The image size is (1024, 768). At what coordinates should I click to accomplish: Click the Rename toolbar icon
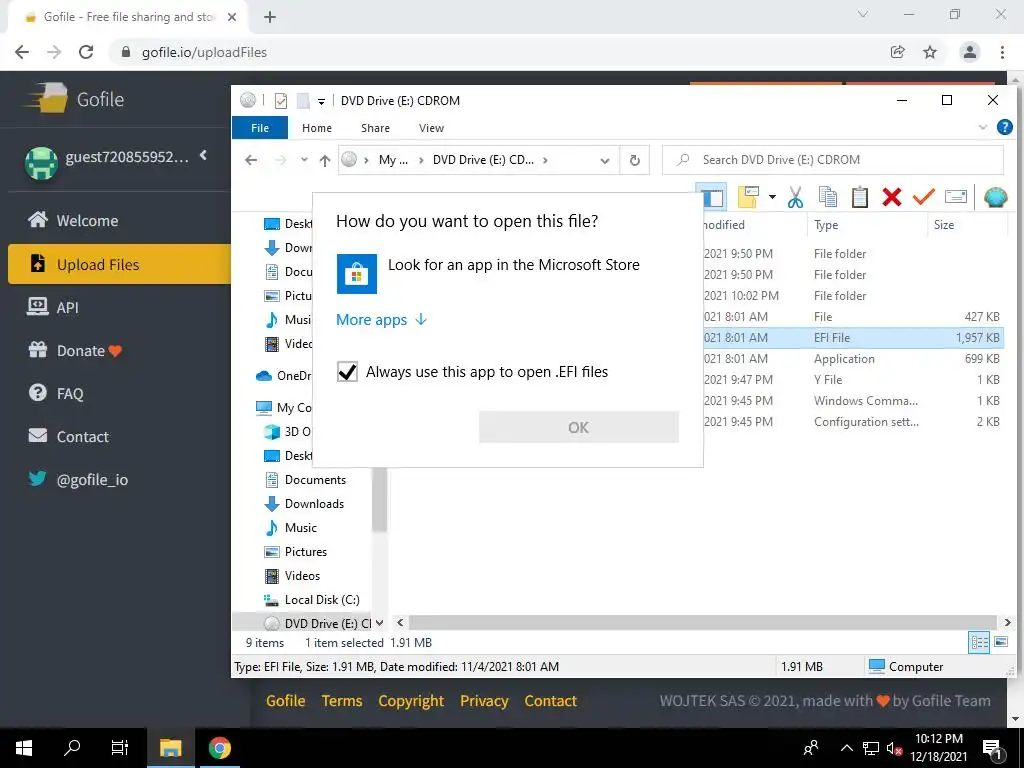coord(955,197)
